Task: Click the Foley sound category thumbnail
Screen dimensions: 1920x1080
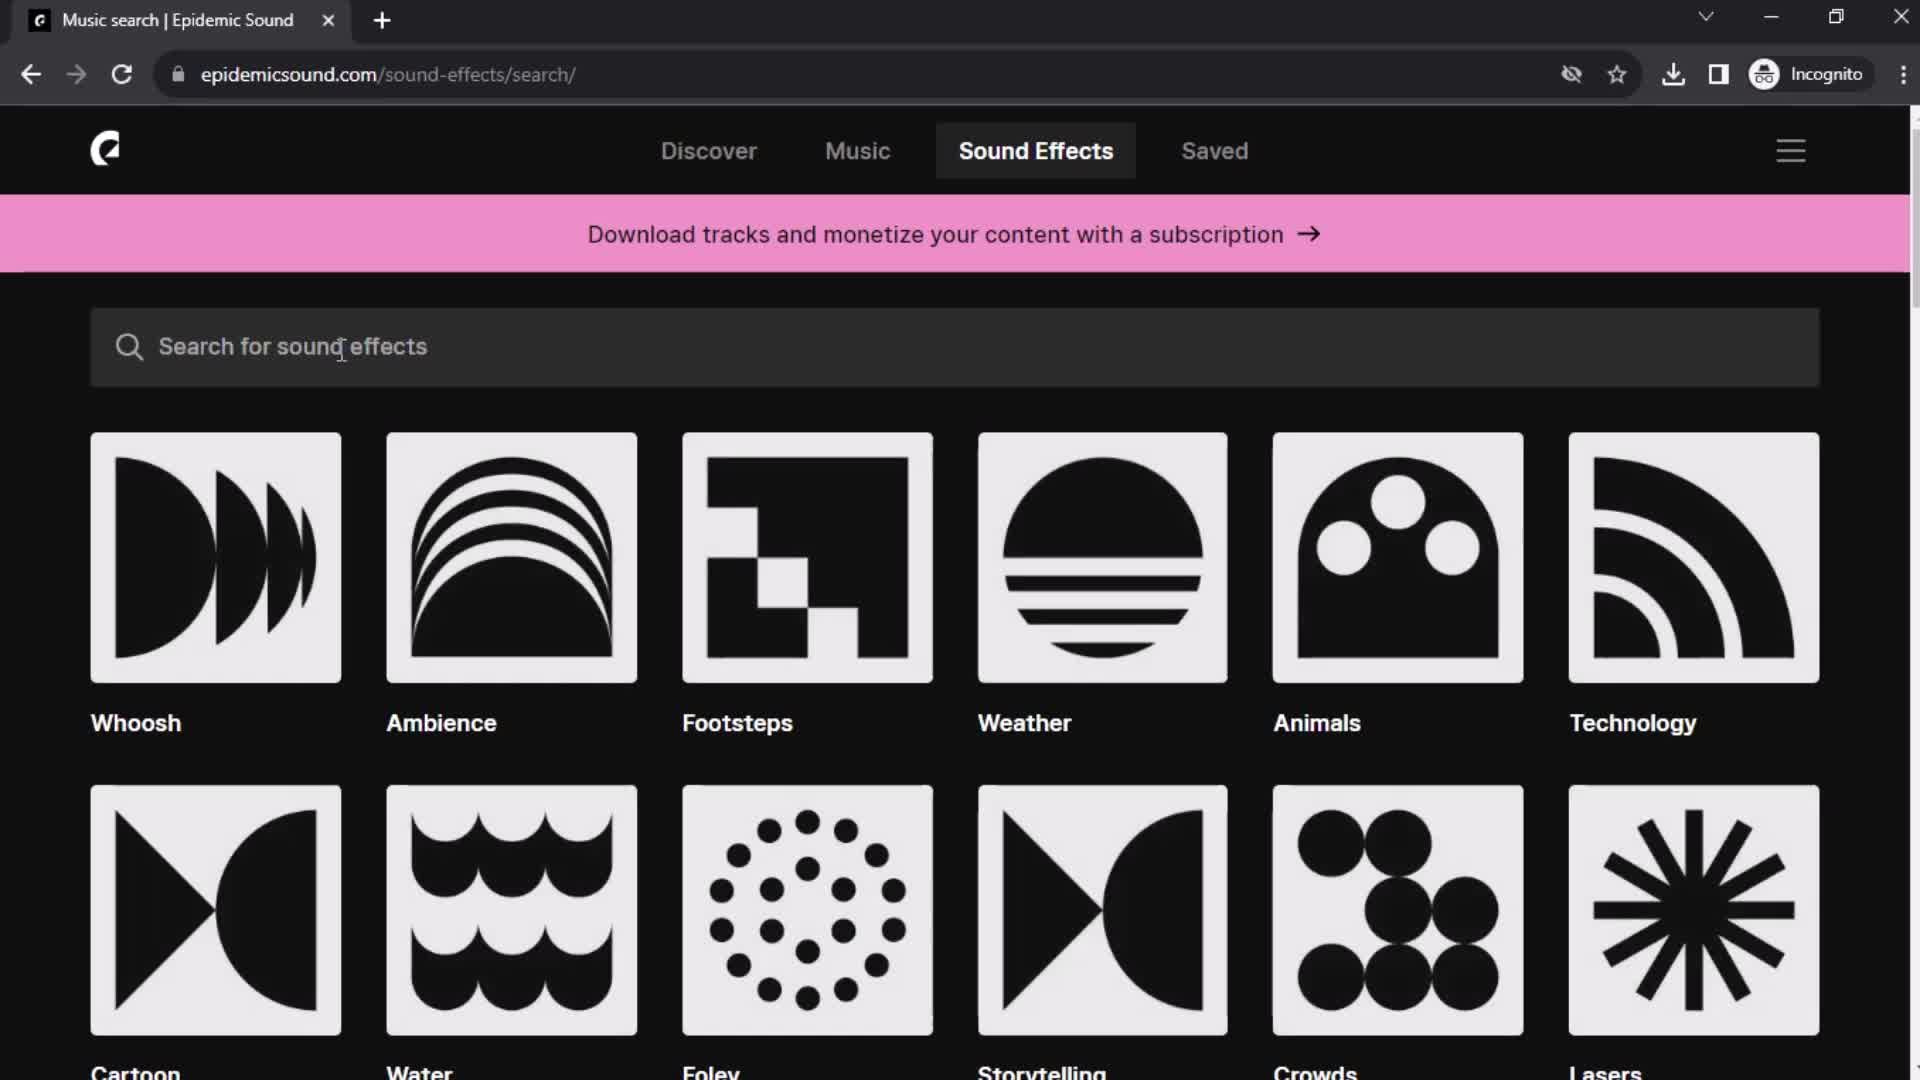Action: pos(807,910)
